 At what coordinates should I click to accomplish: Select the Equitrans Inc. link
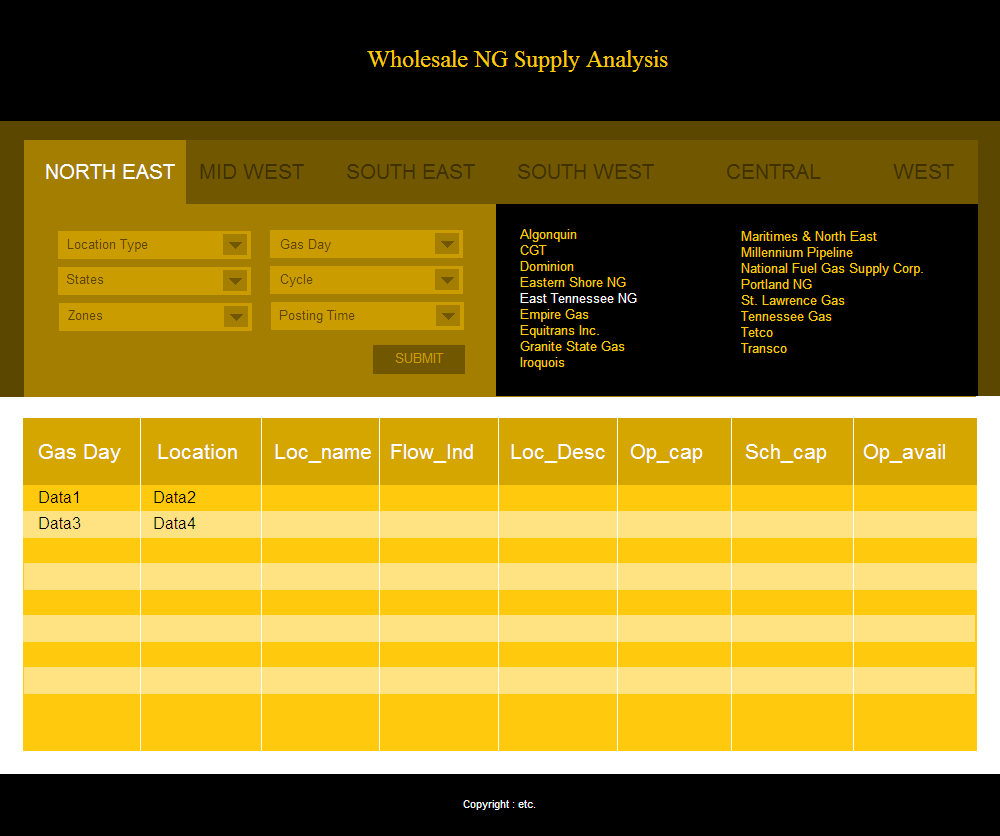click(x=559, y=330)
